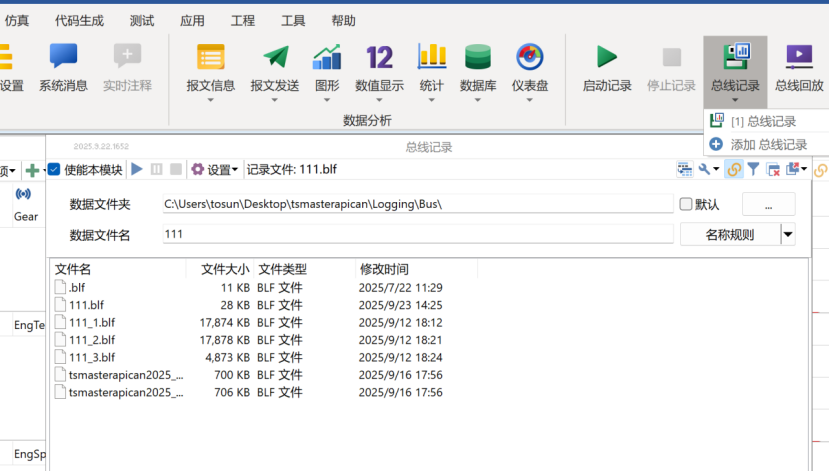The height and width of the screenshot is (471, 829).
Task: Open the 数值显示 numeric display tool
Action: [379, 68]
